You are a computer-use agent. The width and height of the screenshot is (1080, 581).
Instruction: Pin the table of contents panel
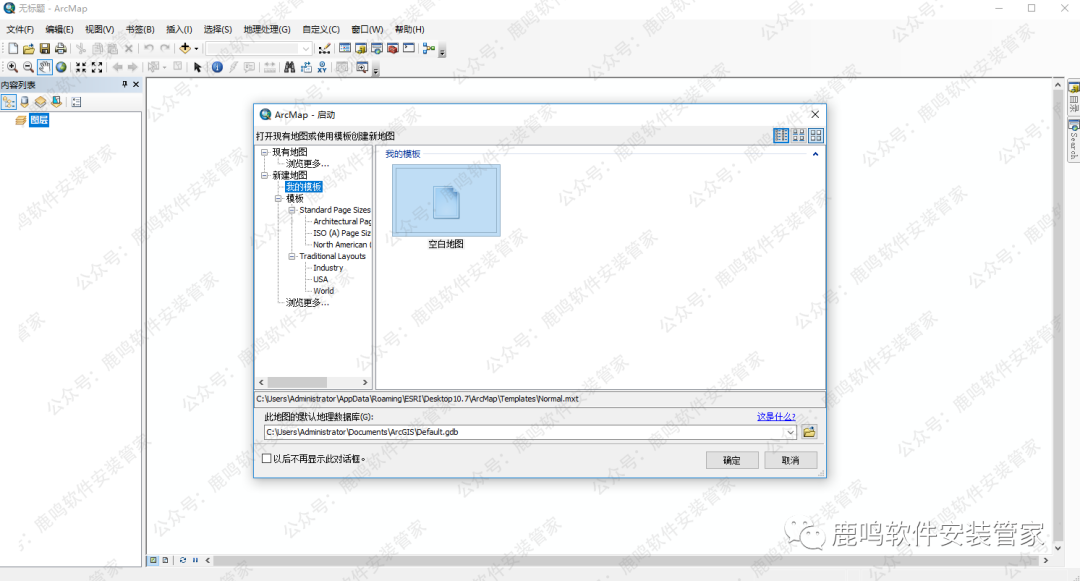(125, 84)
